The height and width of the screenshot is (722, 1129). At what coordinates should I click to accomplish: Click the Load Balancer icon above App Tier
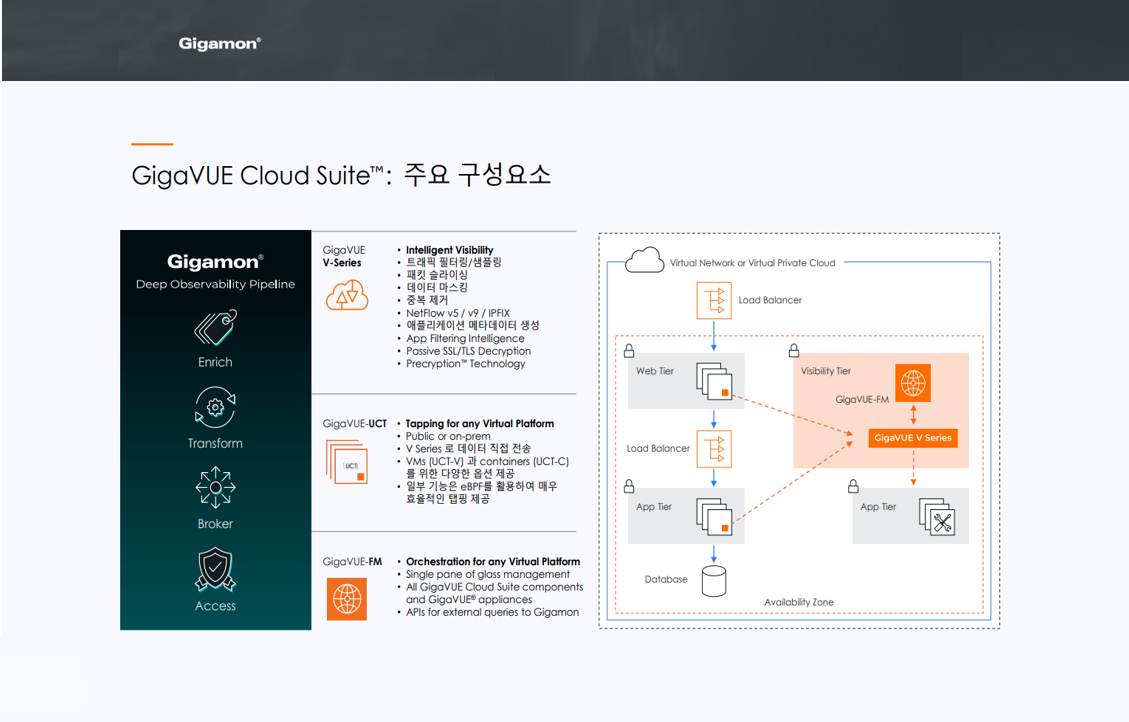[714, 449]
